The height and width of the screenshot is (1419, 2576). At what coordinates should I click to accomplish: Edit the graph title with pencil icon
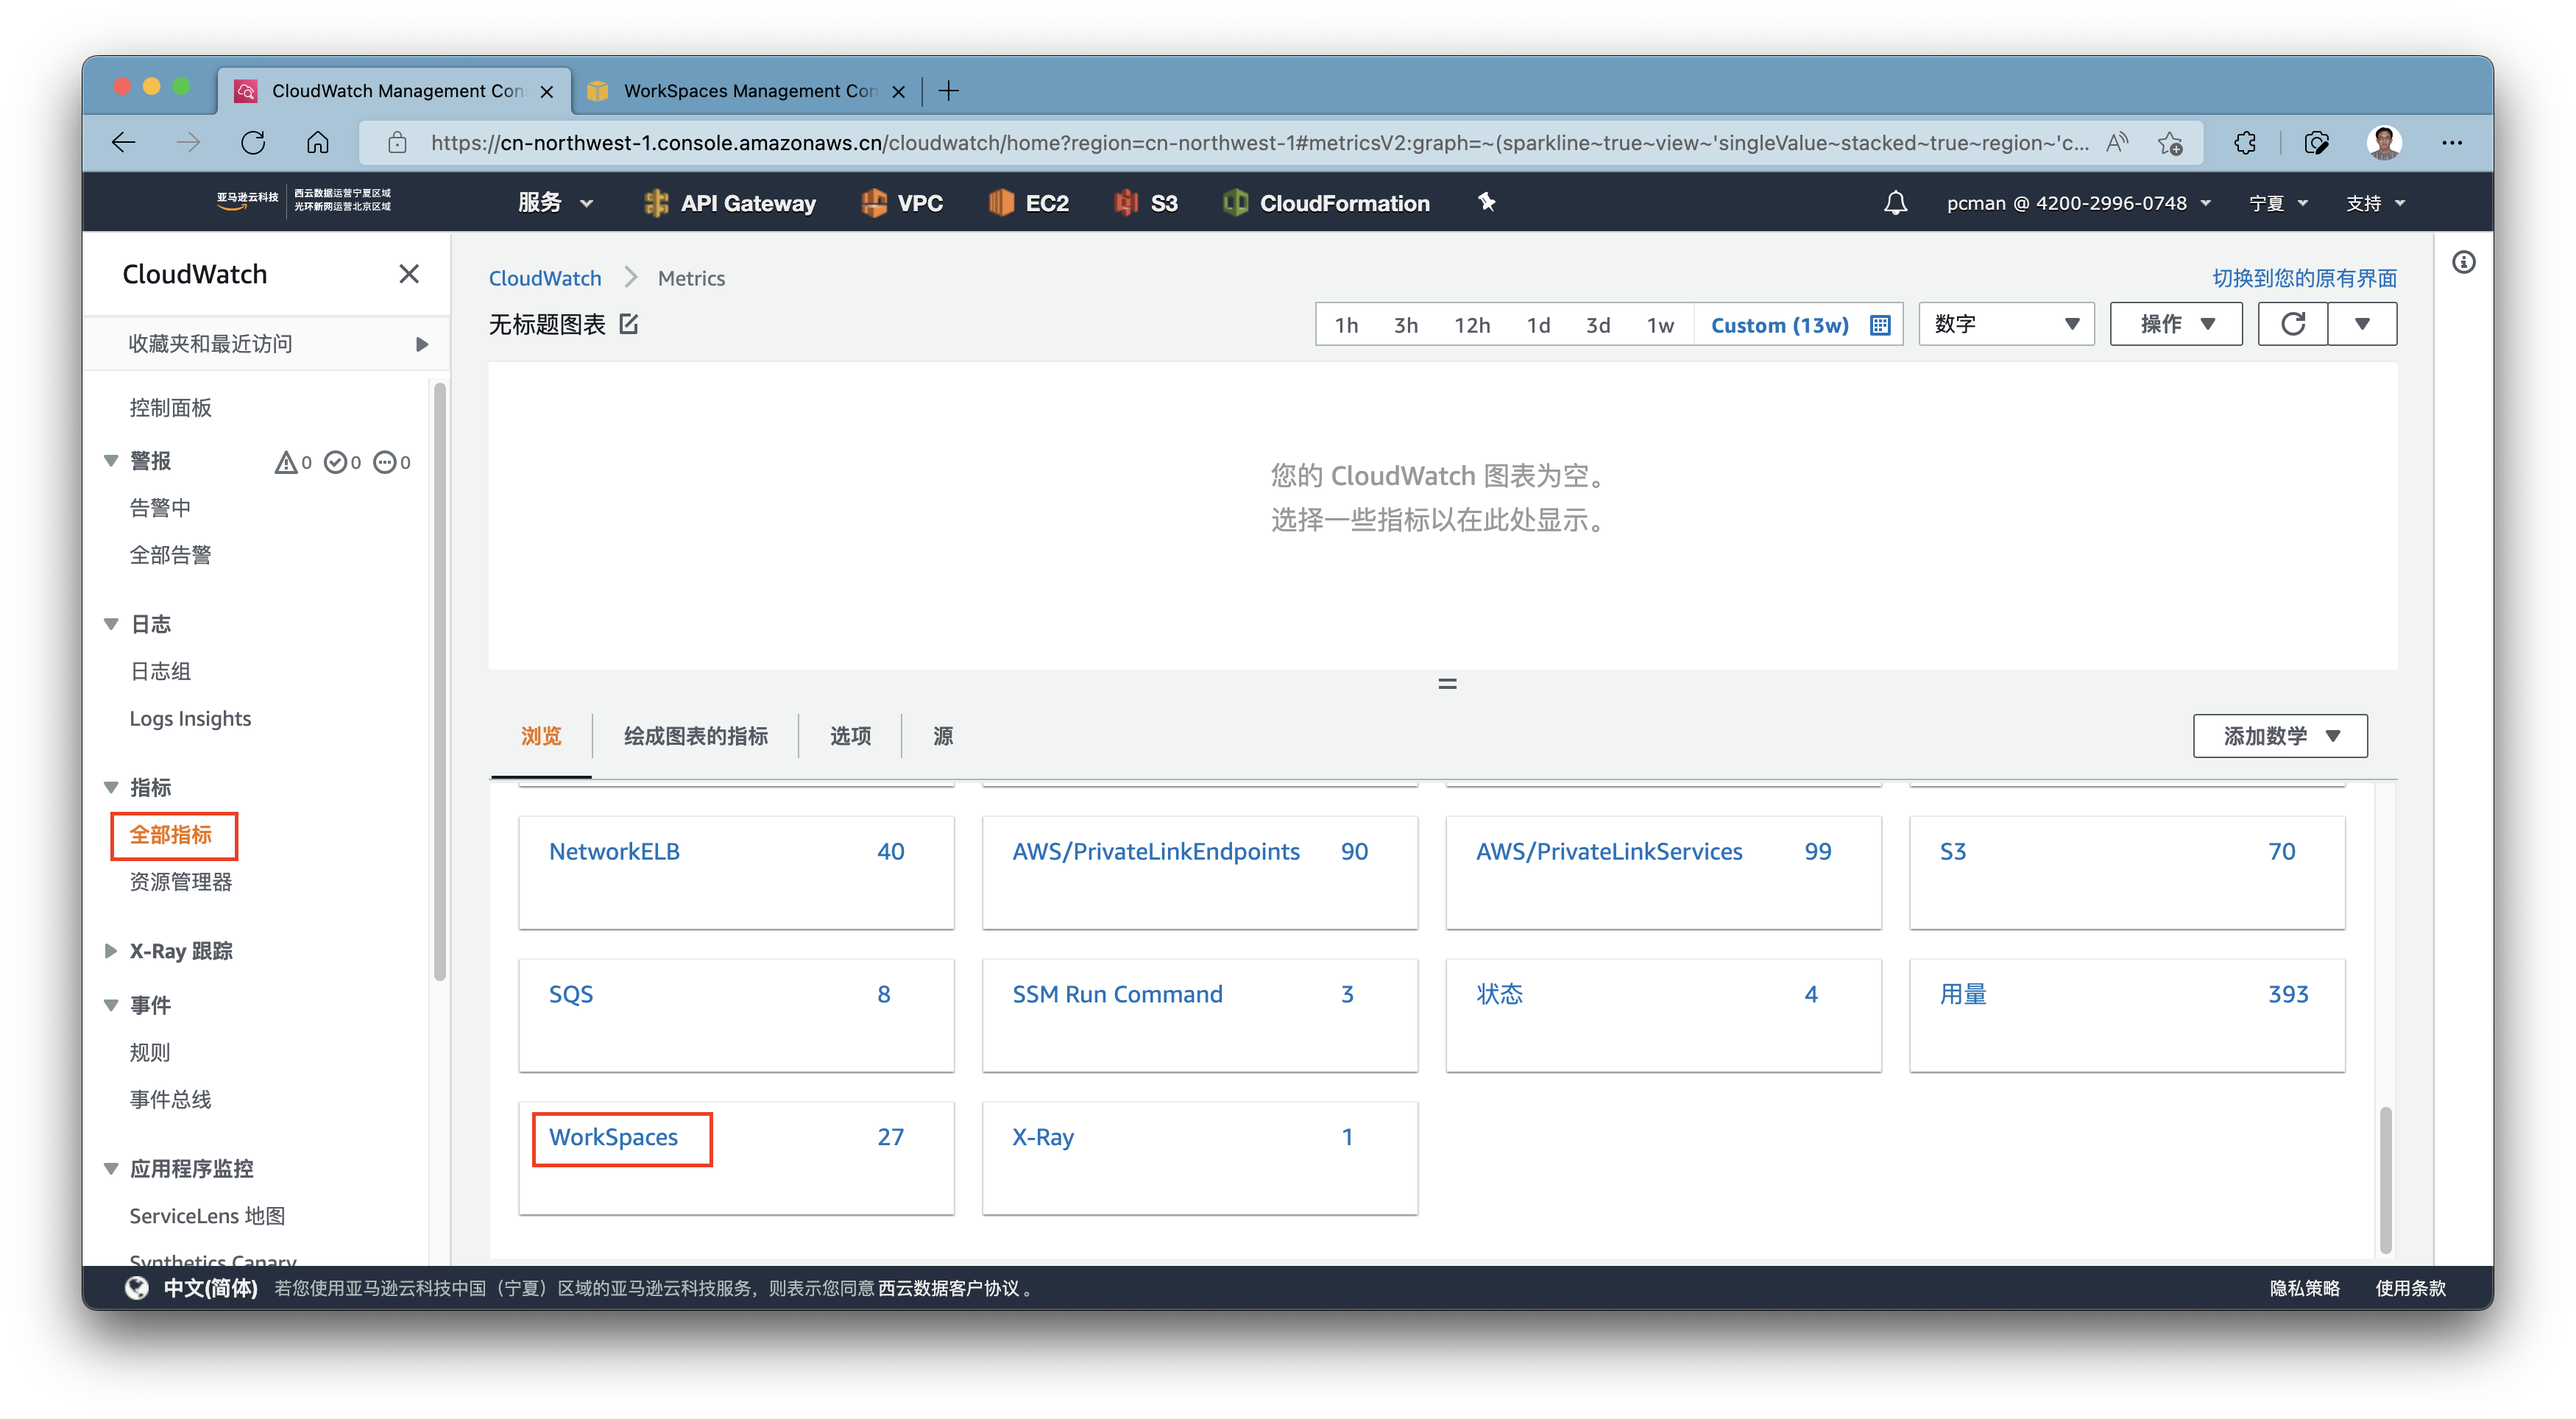click(x=629, y=324)
